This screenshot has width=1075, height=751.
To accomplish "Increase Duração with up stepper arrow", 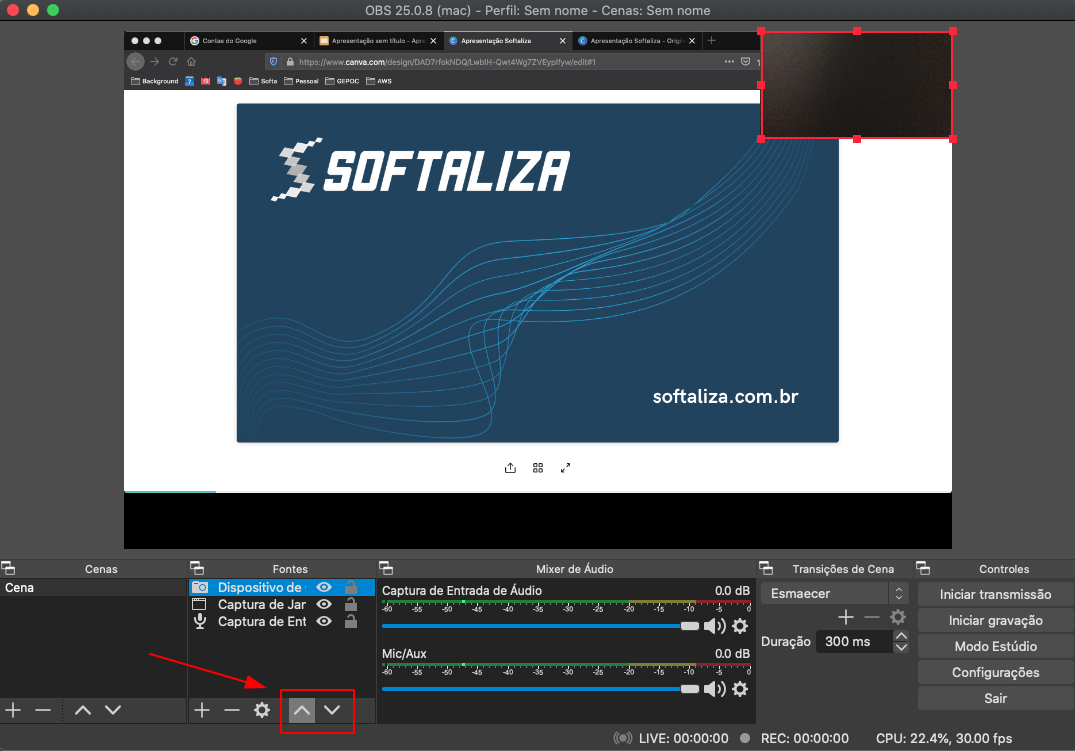I will click(901, 636).
